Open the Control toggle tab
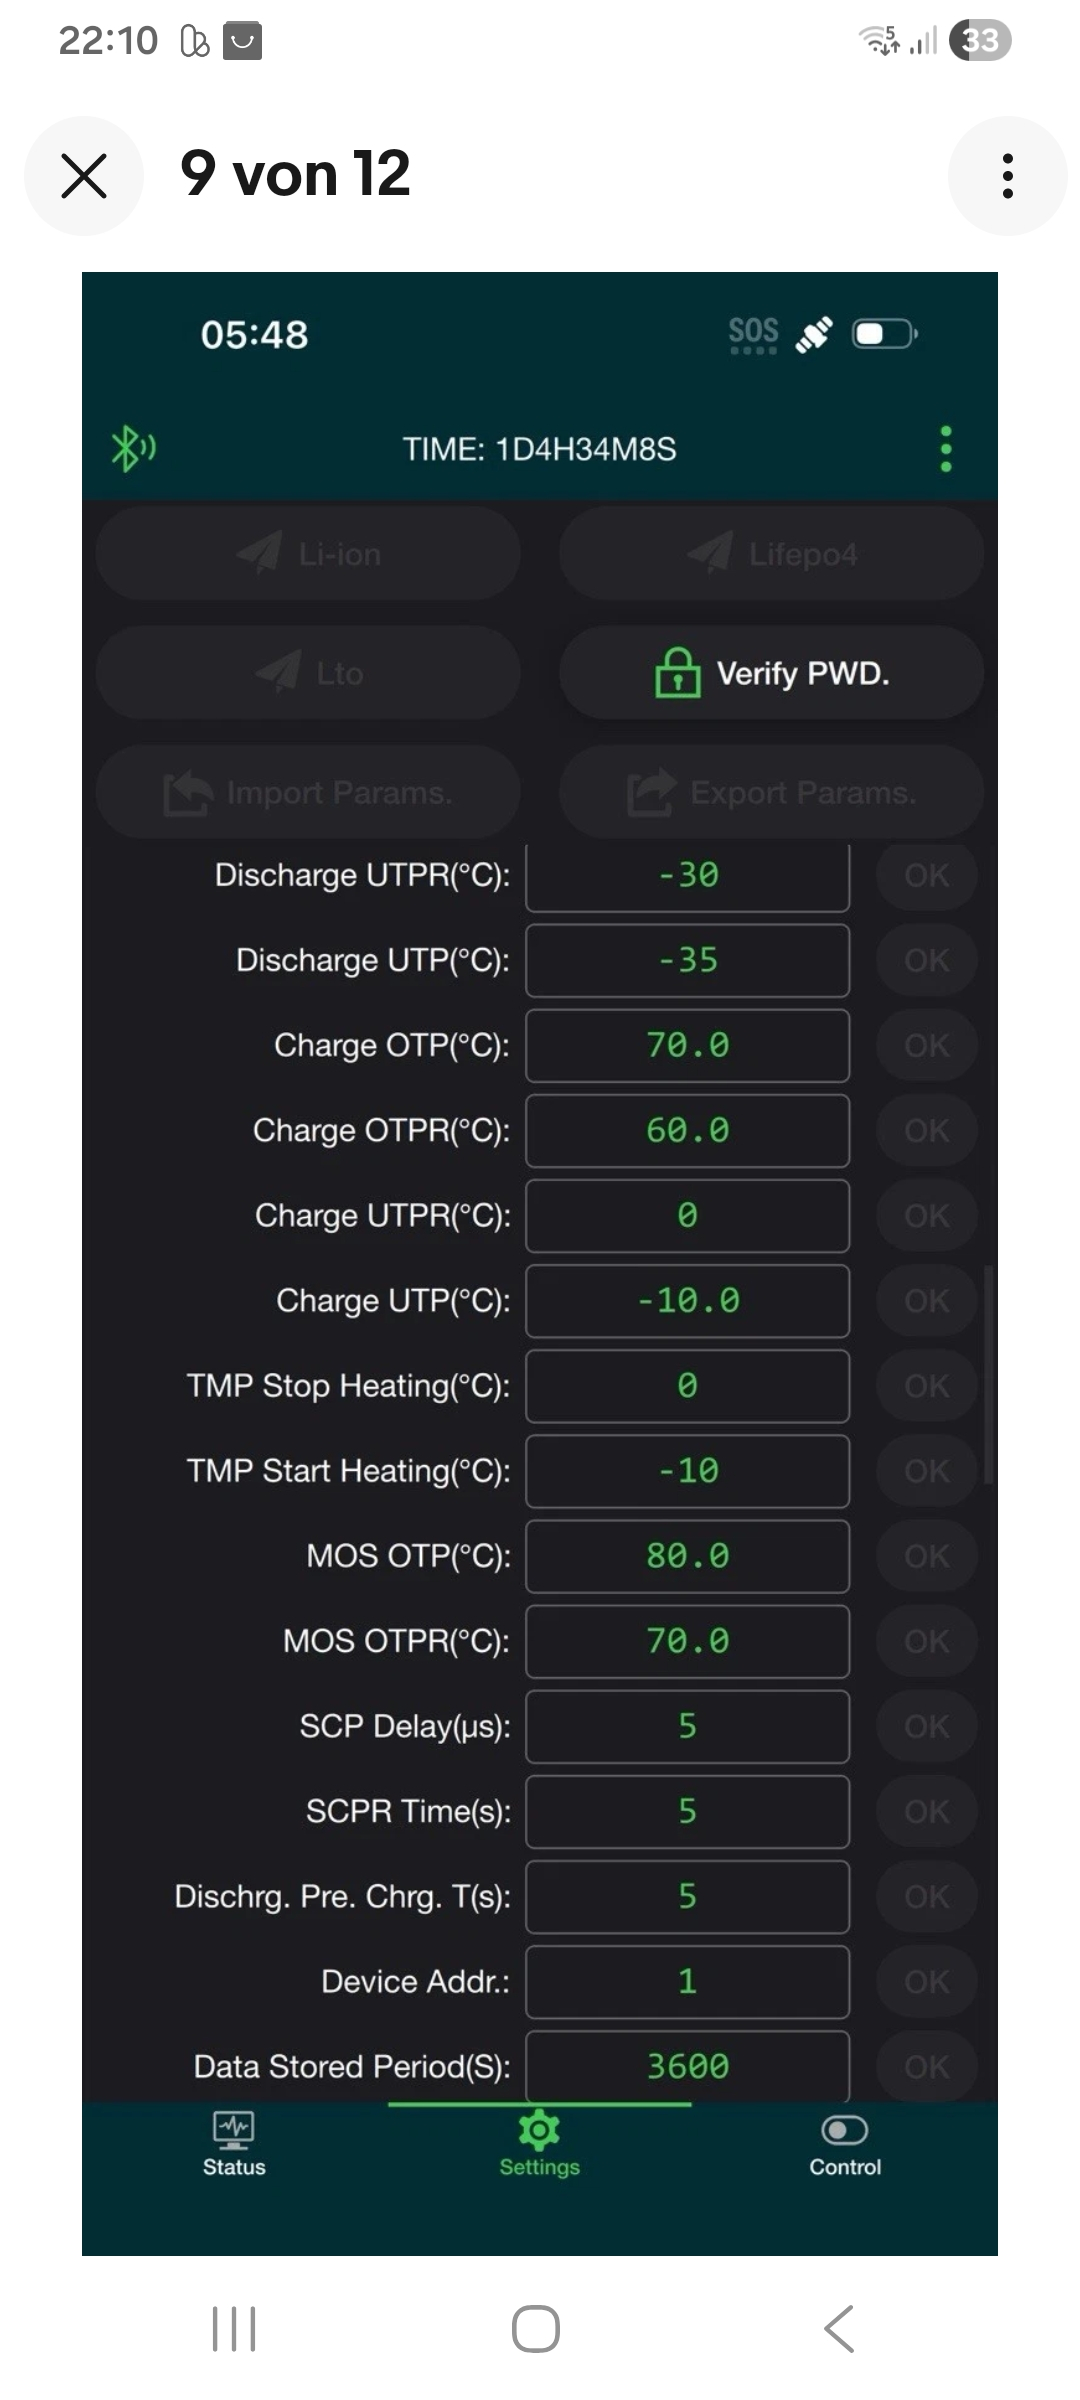Viewport: 1080px width, 2400px height. (x=845, y=2145)
